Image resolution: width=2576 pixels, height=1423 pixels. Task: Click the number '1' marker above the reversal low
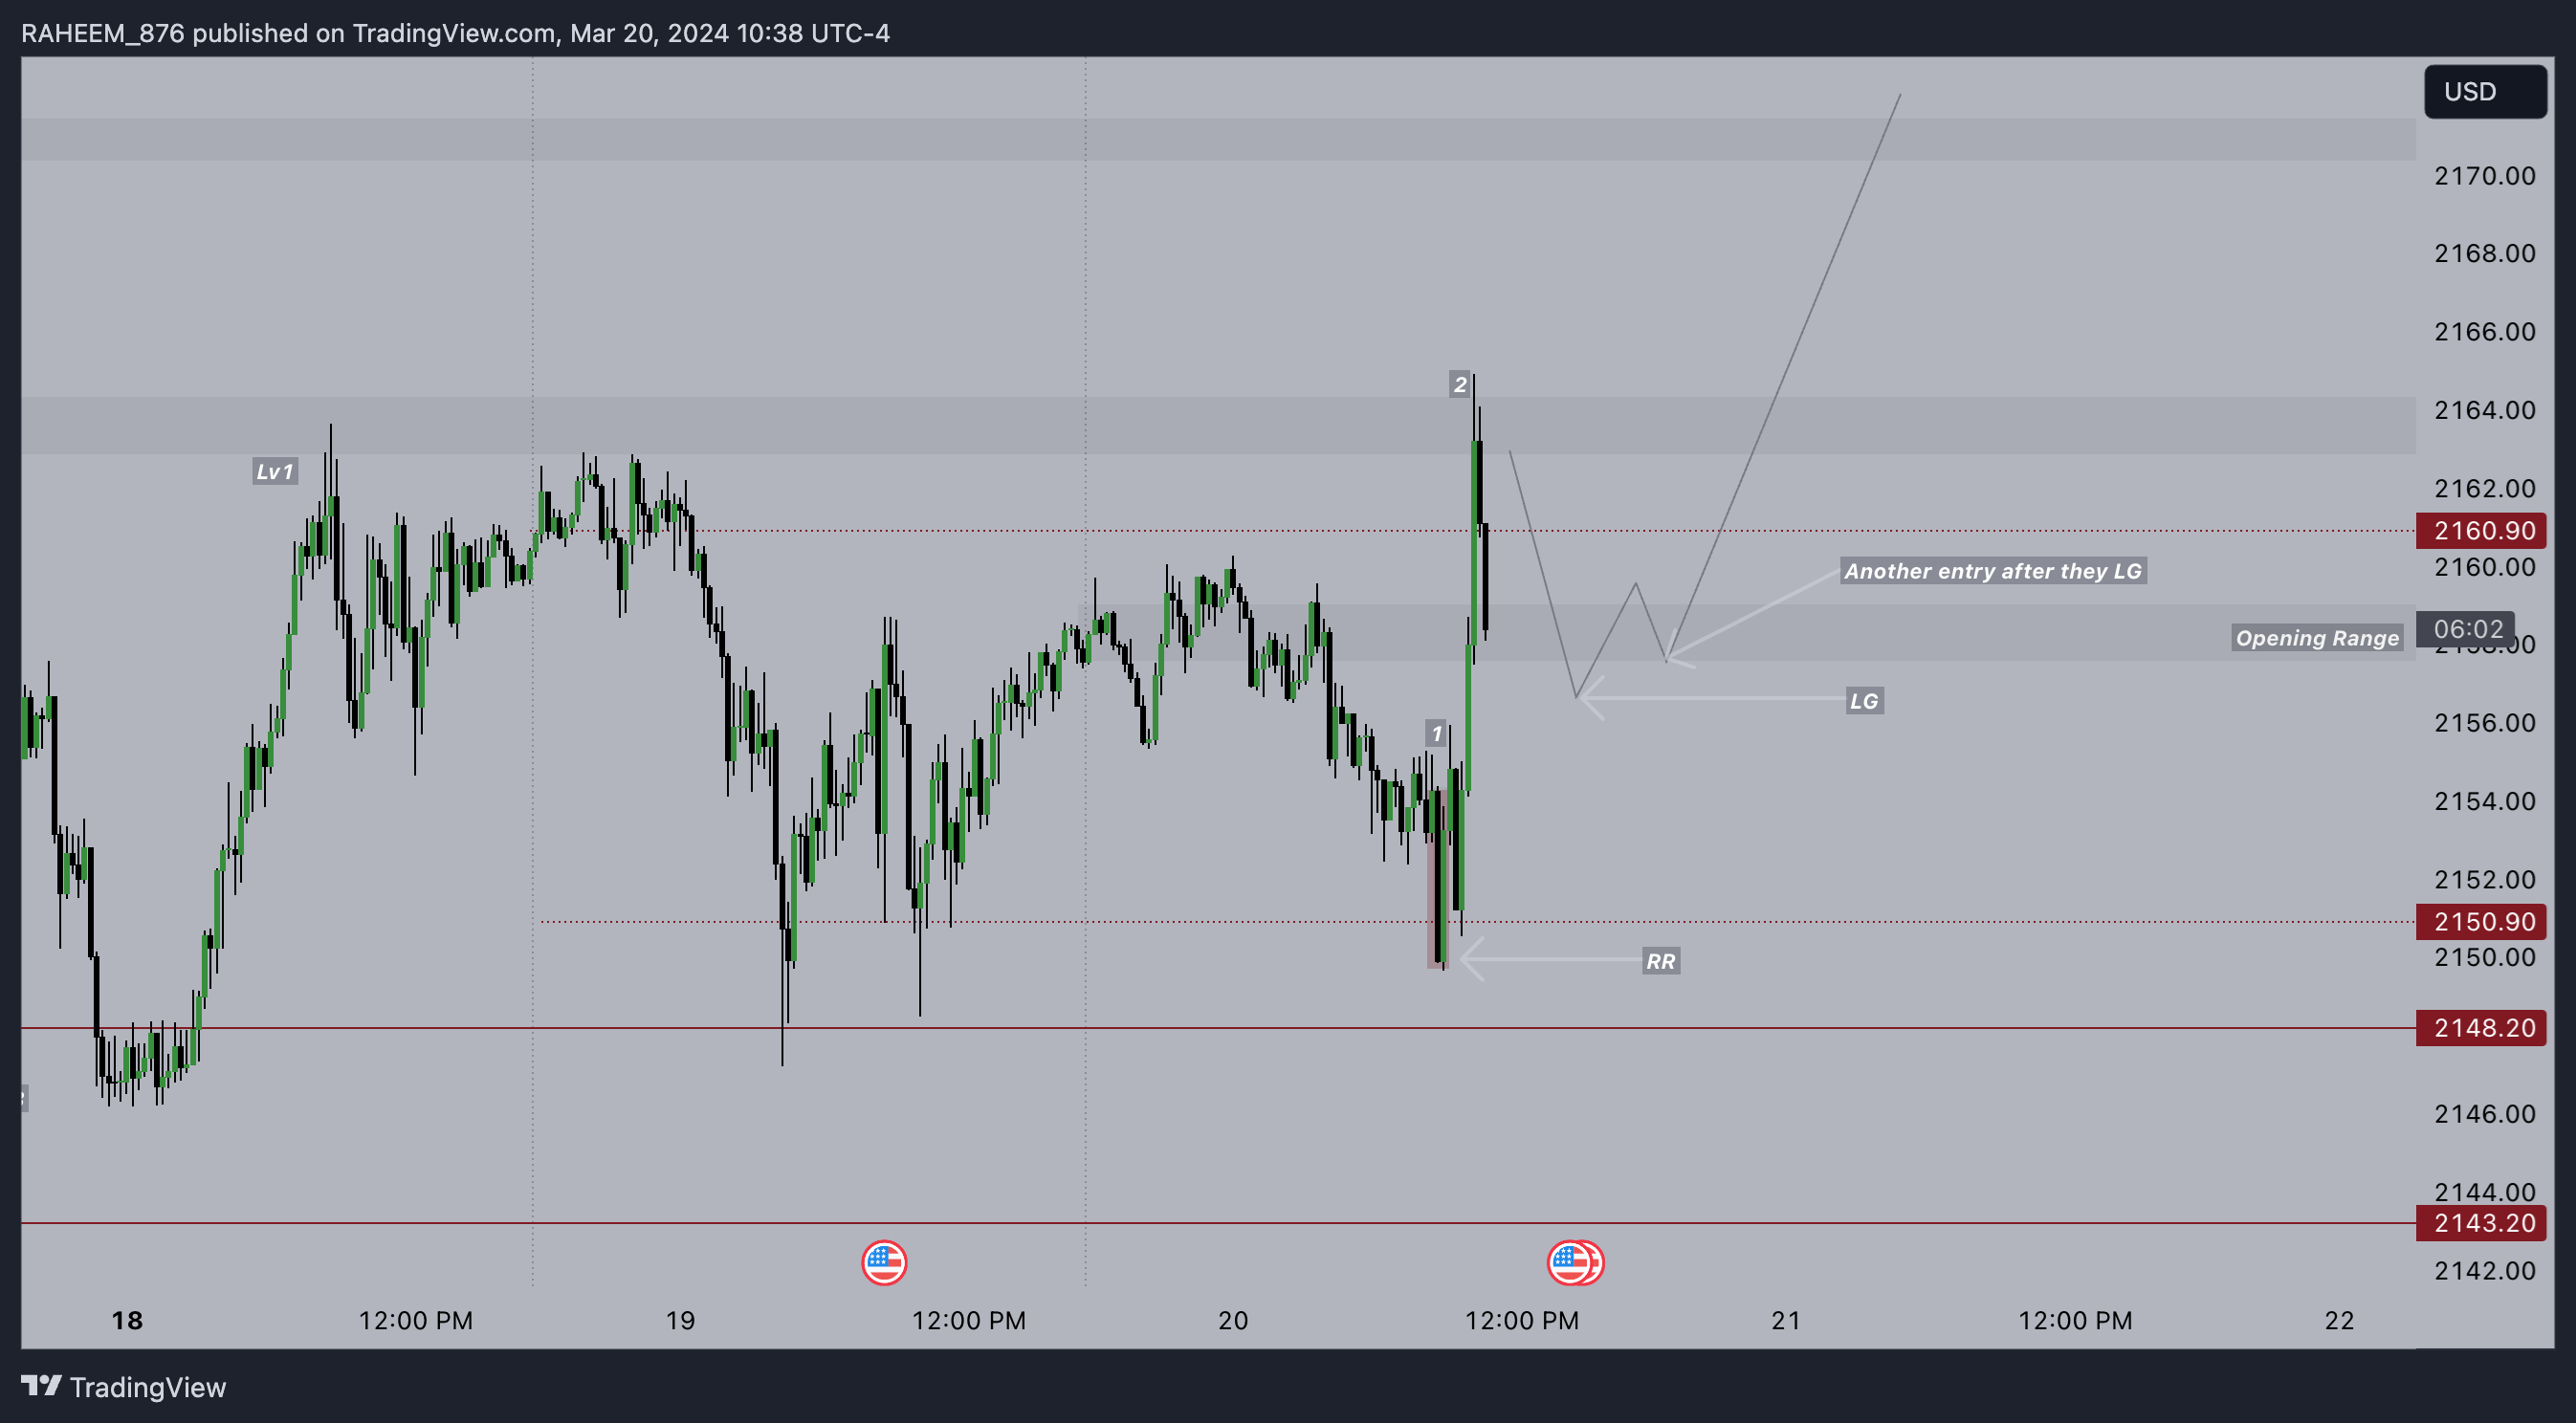coord(1436,733)
